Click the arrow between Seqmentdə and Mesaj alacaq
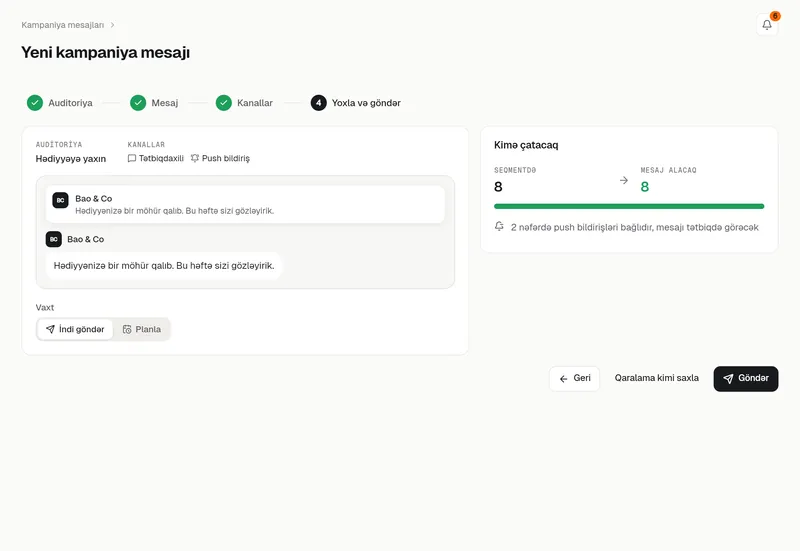The width and height of the screenshot is (800, 551). pos(623,180)
